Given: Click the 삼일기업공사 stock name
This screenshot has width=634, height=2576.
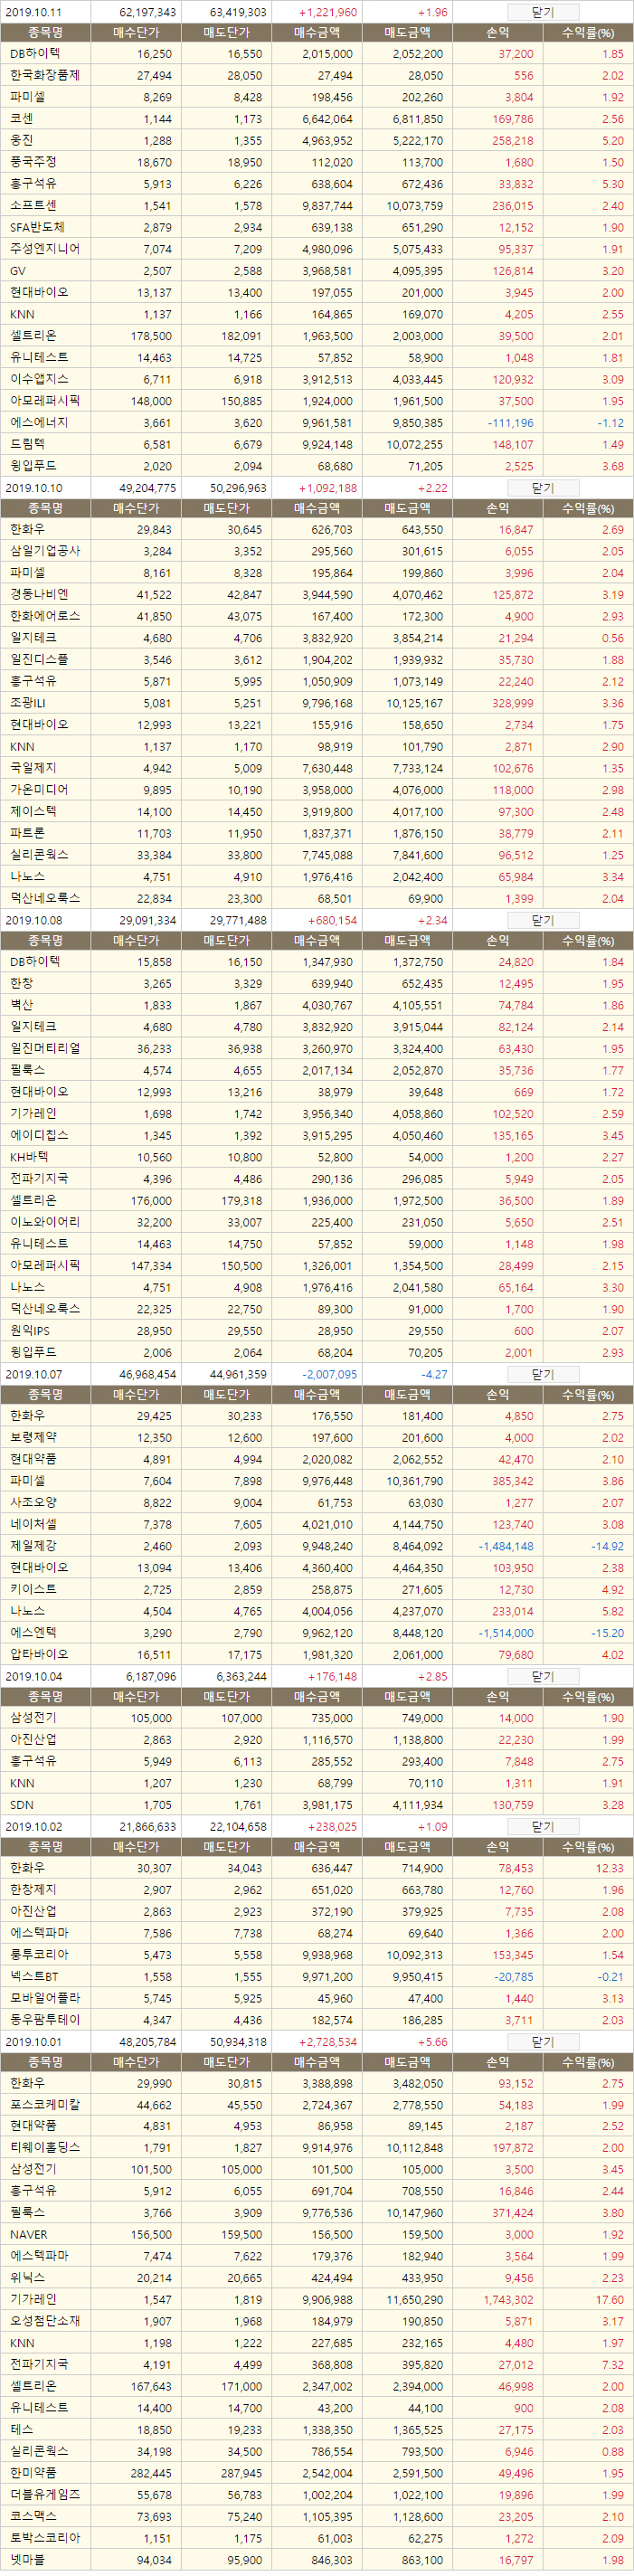Looking at the screenshot, I should (x=45, y=551).
